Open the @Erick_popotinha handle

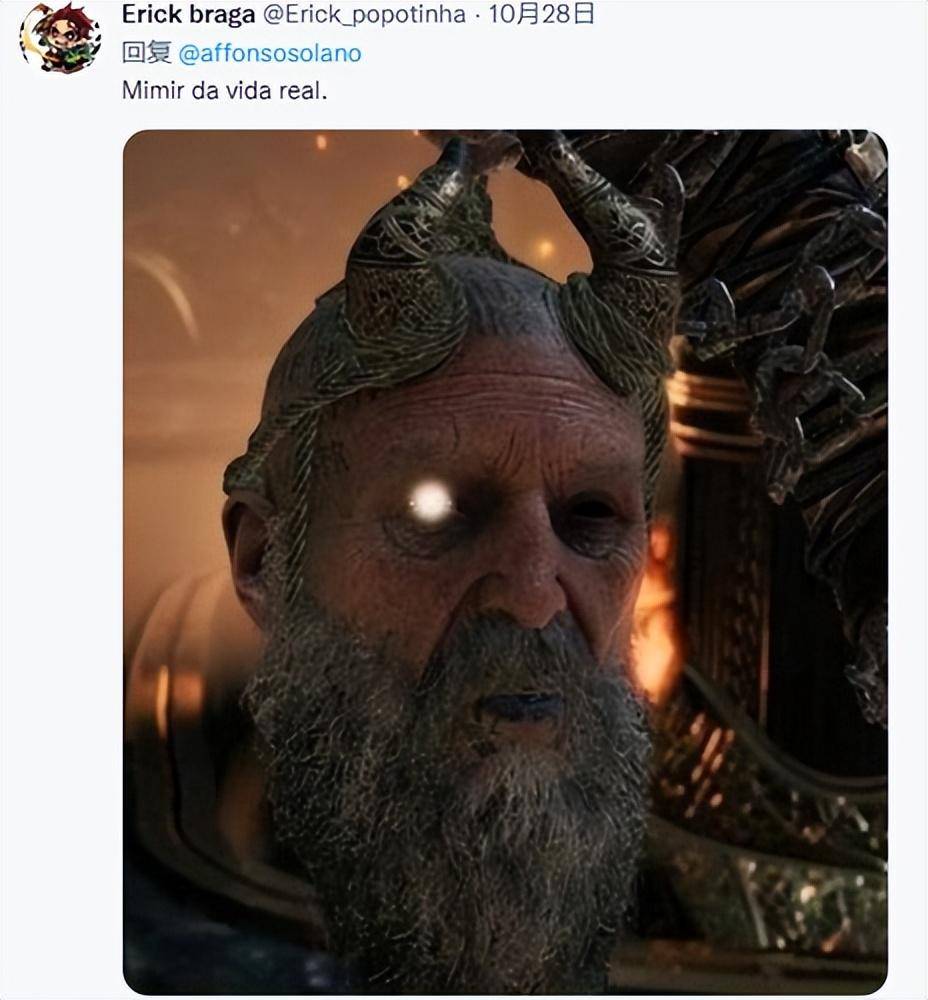364,15
